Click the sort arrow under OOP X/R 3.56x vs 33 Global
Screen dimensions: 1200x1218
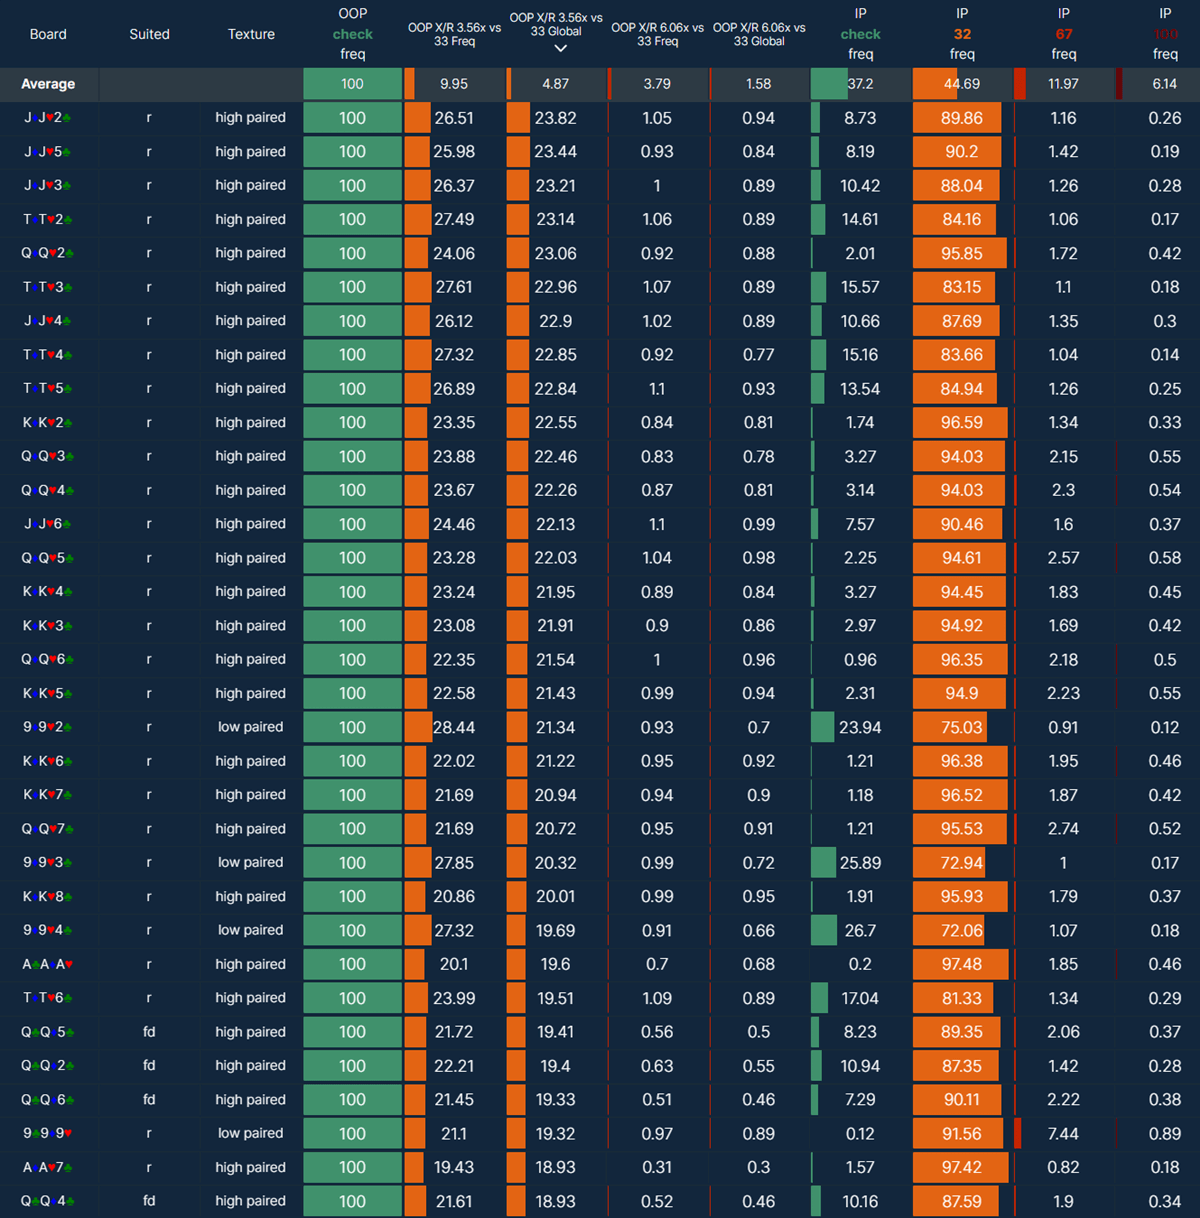coord(560,49)
